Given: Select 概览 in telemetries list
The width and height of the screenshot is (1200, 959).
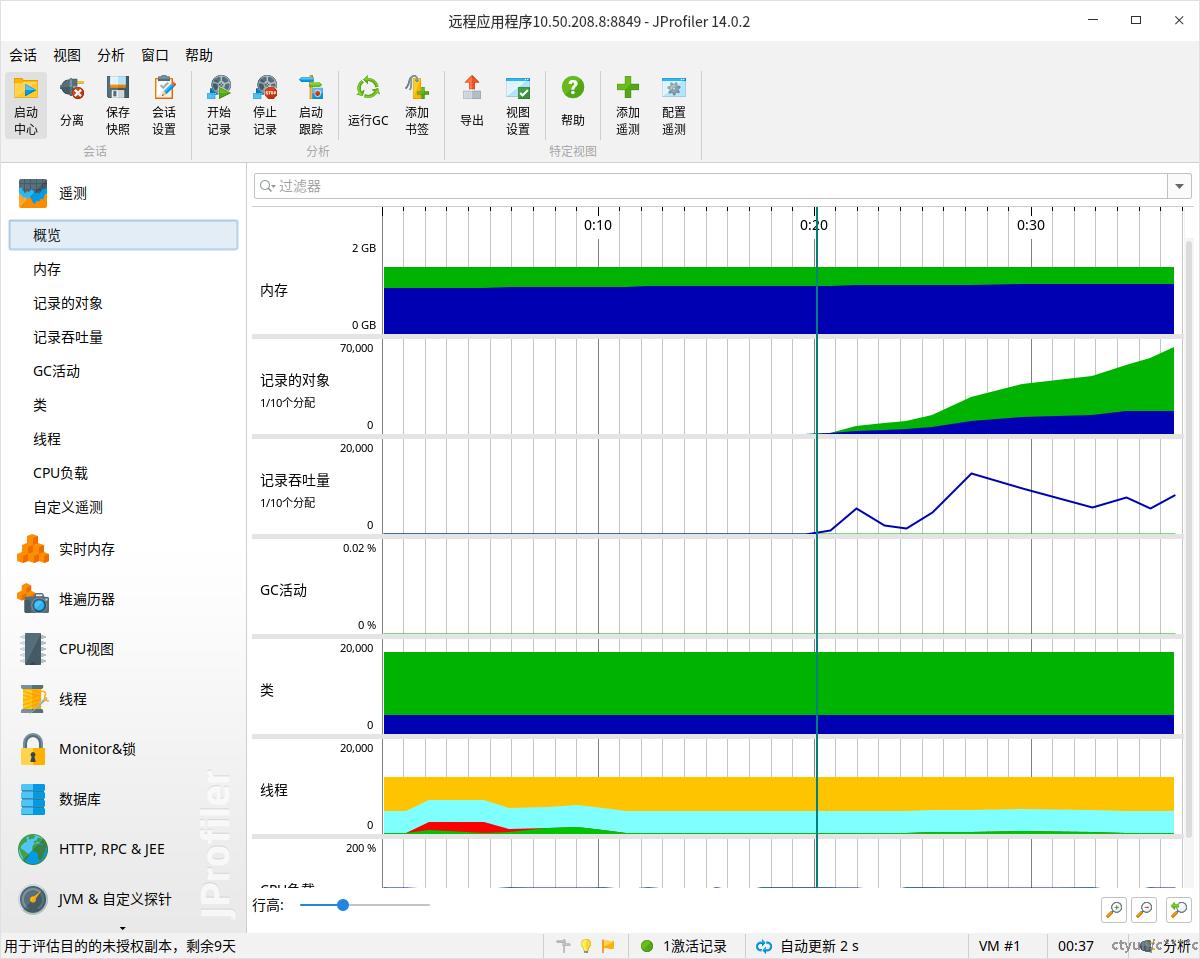Looking at the screenshot, I should (123, 235).
